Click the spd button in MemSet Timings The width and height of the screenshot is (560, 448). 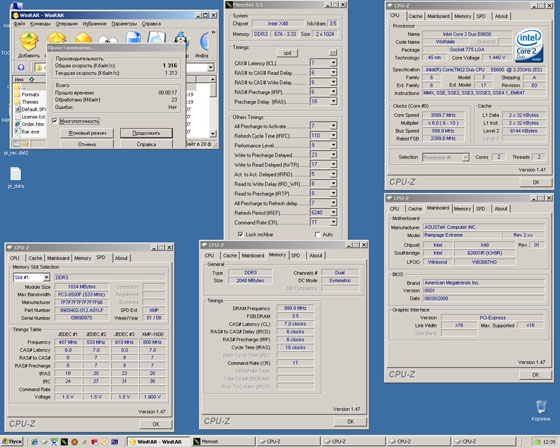tap(287, 53)
